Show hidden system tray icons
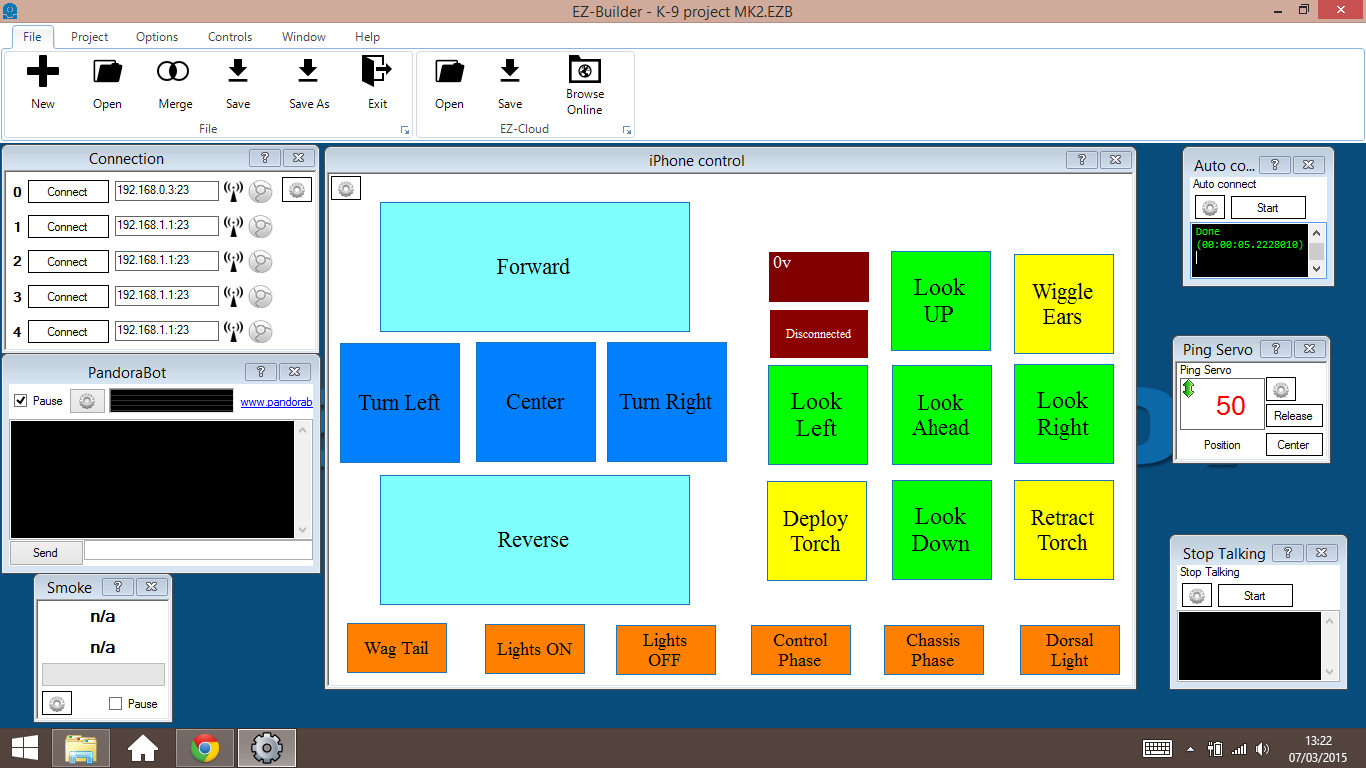Image resolution: width=1366 pixels, height=768 pixels. [x=1190, y=747]
